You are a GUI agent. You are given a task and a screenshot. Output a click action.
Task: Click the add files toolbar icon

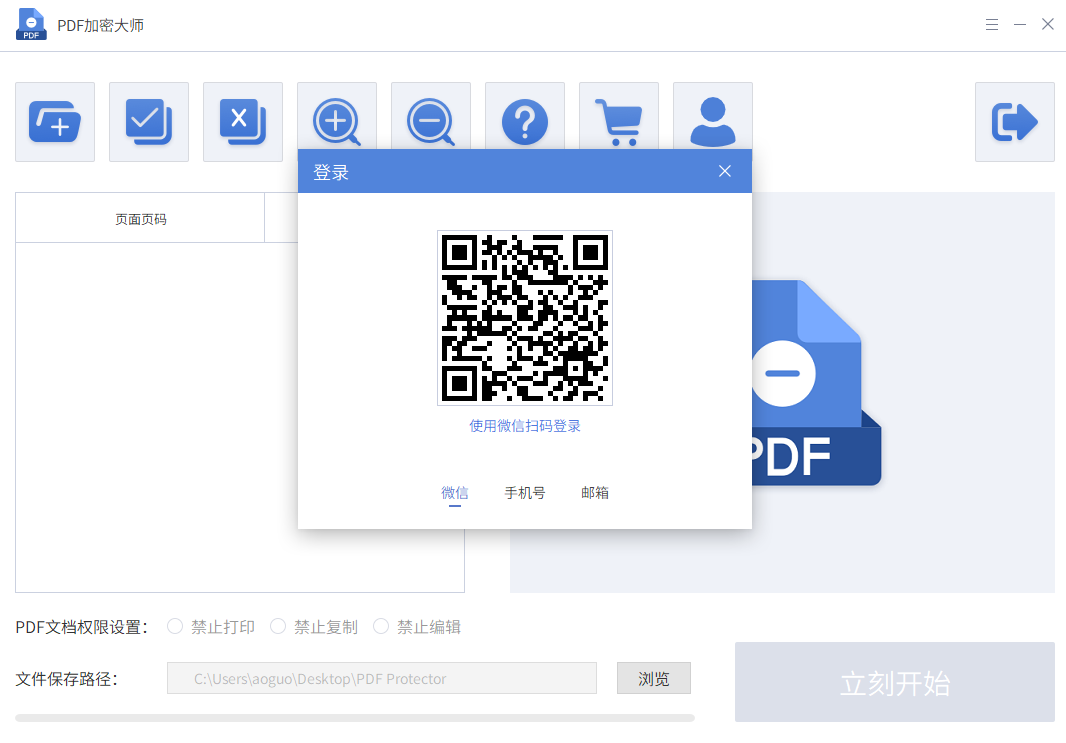55,122
